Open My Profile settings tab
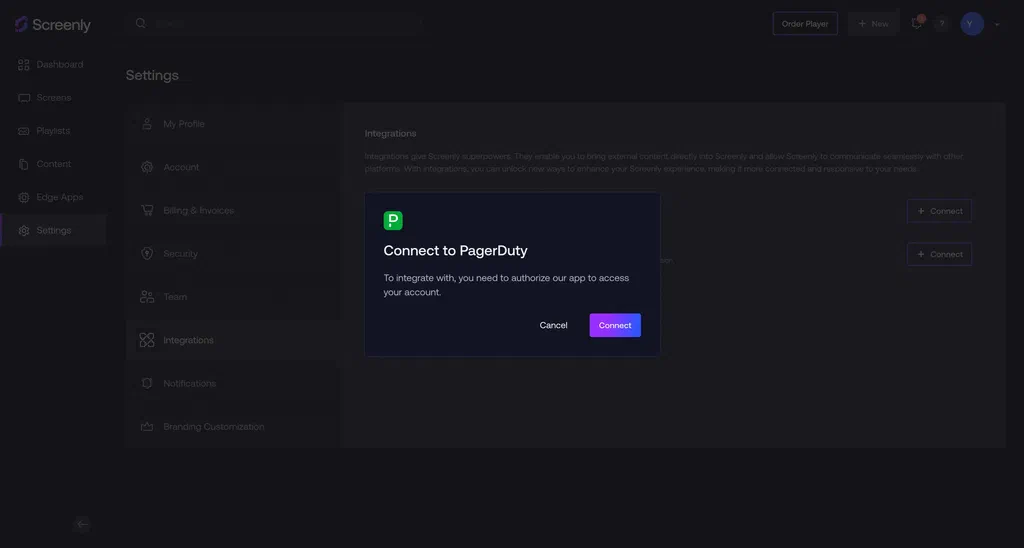This screenshot has height=548, width=1024. click(232, 124)
